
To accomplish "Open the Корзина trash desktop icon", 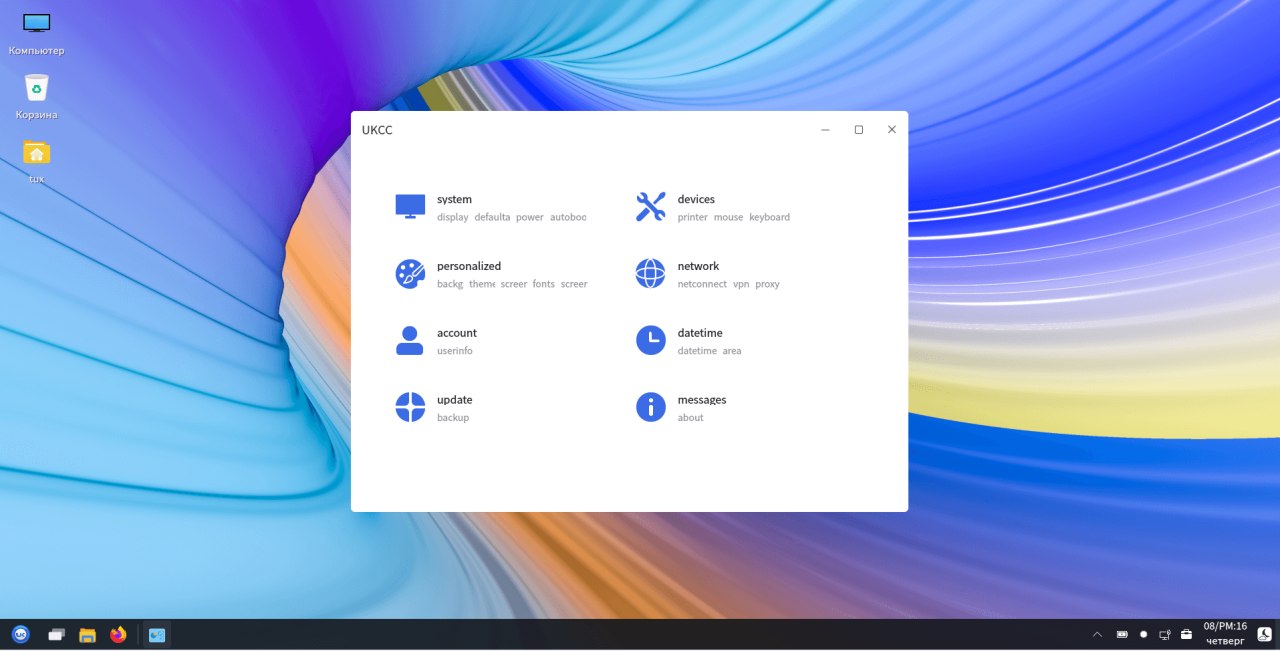I will [x=37, y=97].
